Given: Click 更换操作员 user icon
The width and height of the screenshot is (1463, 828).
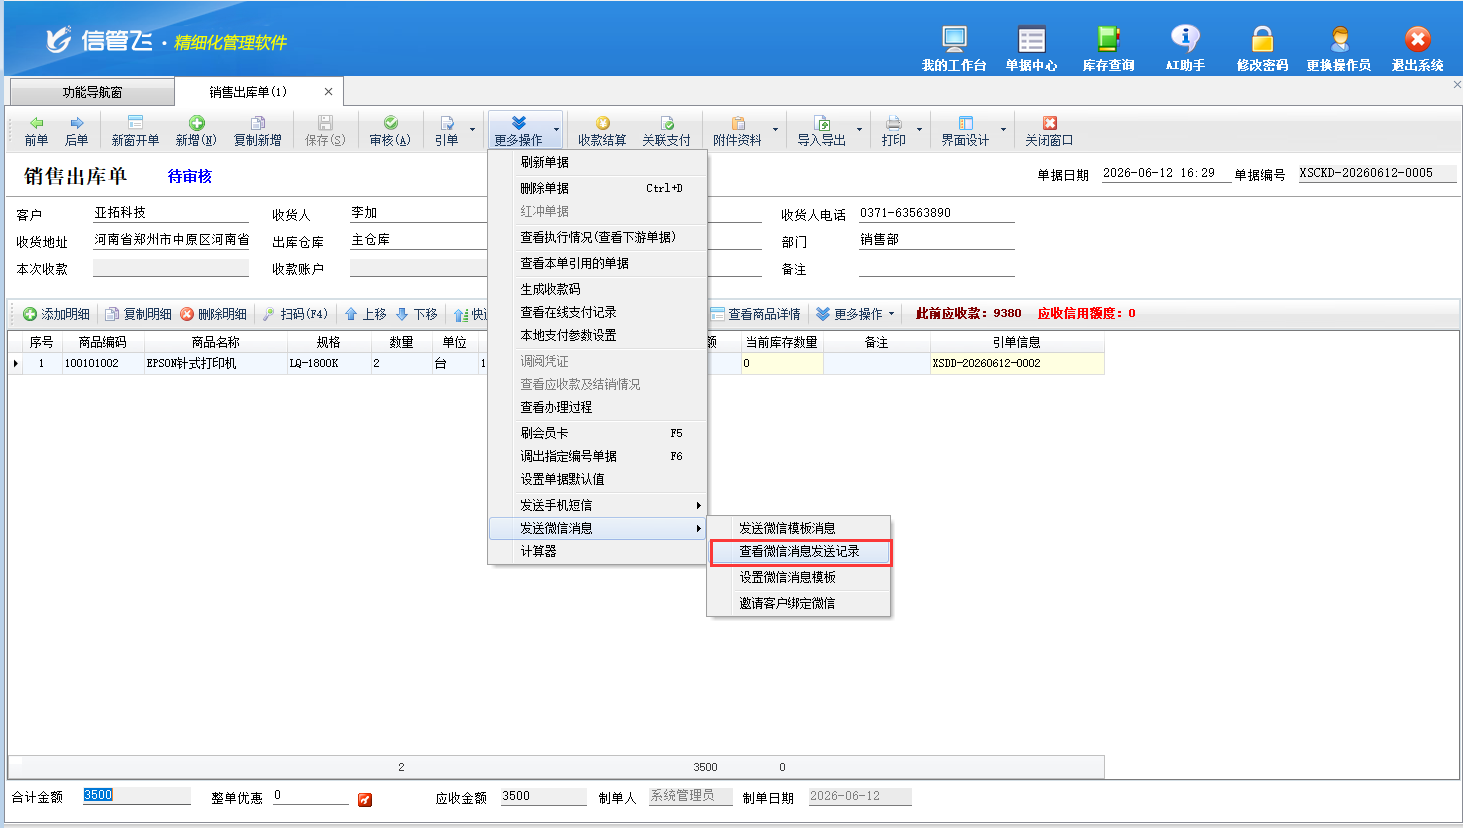Looking at the screenshot, I should coord(1339,48).
